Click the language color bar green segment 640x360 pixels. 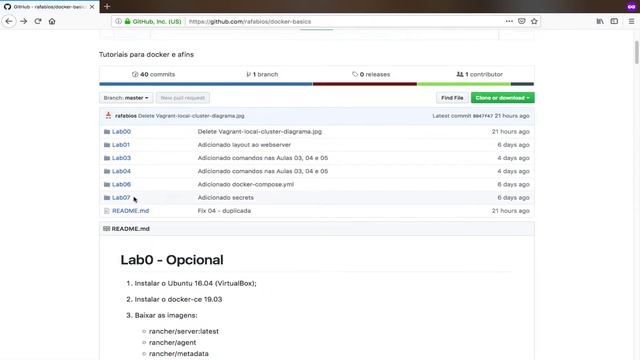(463, 84)
